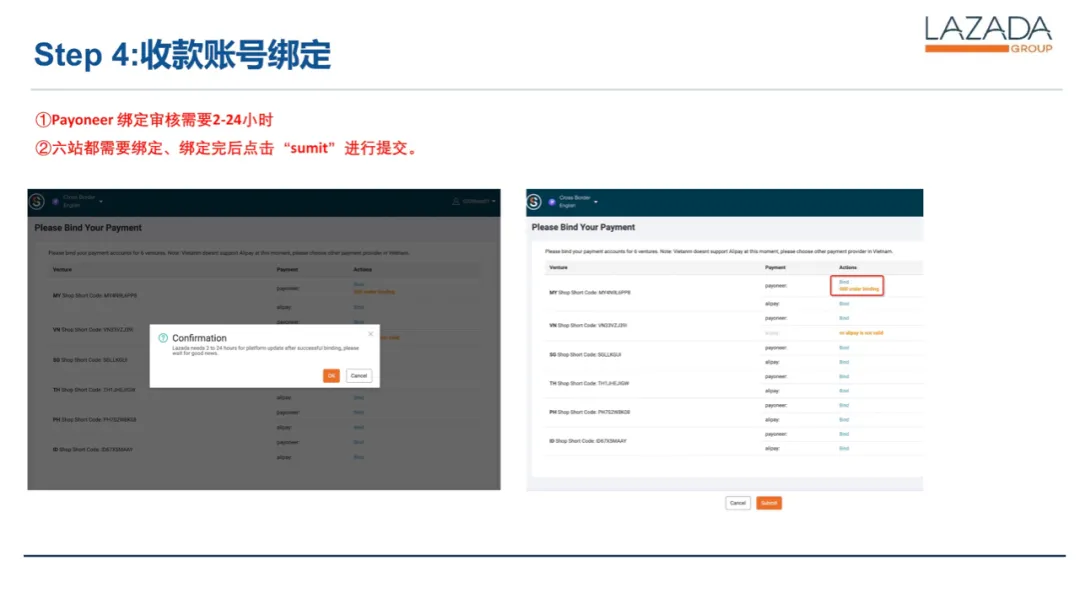Select the globe icon beside Cross Border label
The width and height of the screenshot is (1080, 604).
(x=550, y=200)
